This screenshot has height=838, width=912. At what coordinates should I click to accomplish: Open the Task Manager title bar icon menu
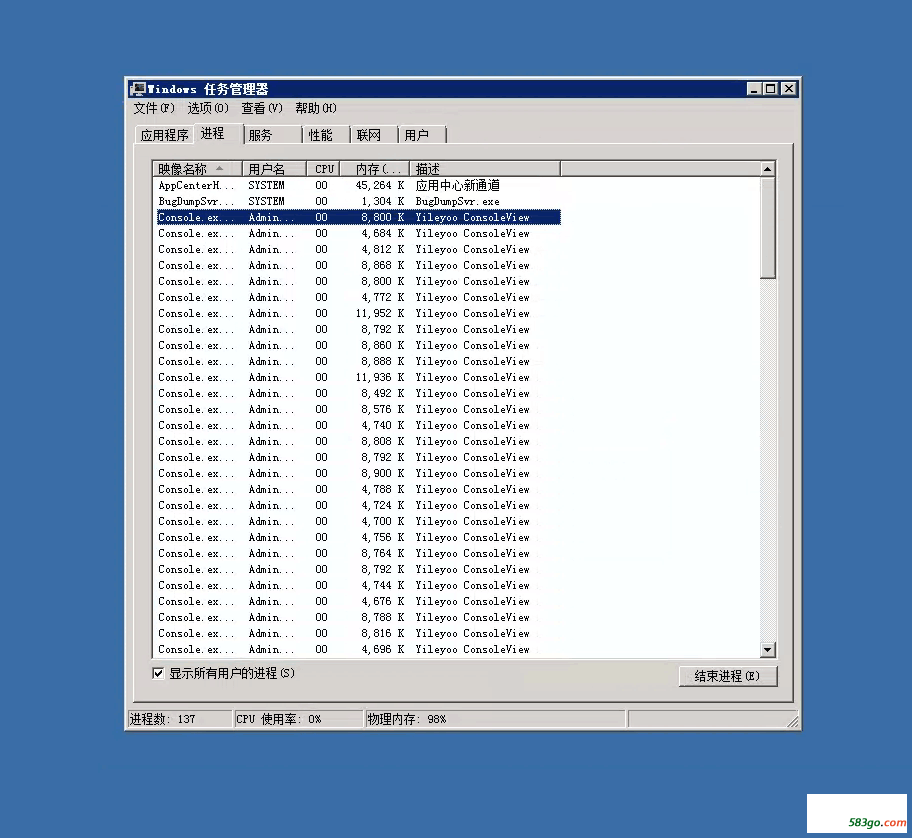coord(138,89)
